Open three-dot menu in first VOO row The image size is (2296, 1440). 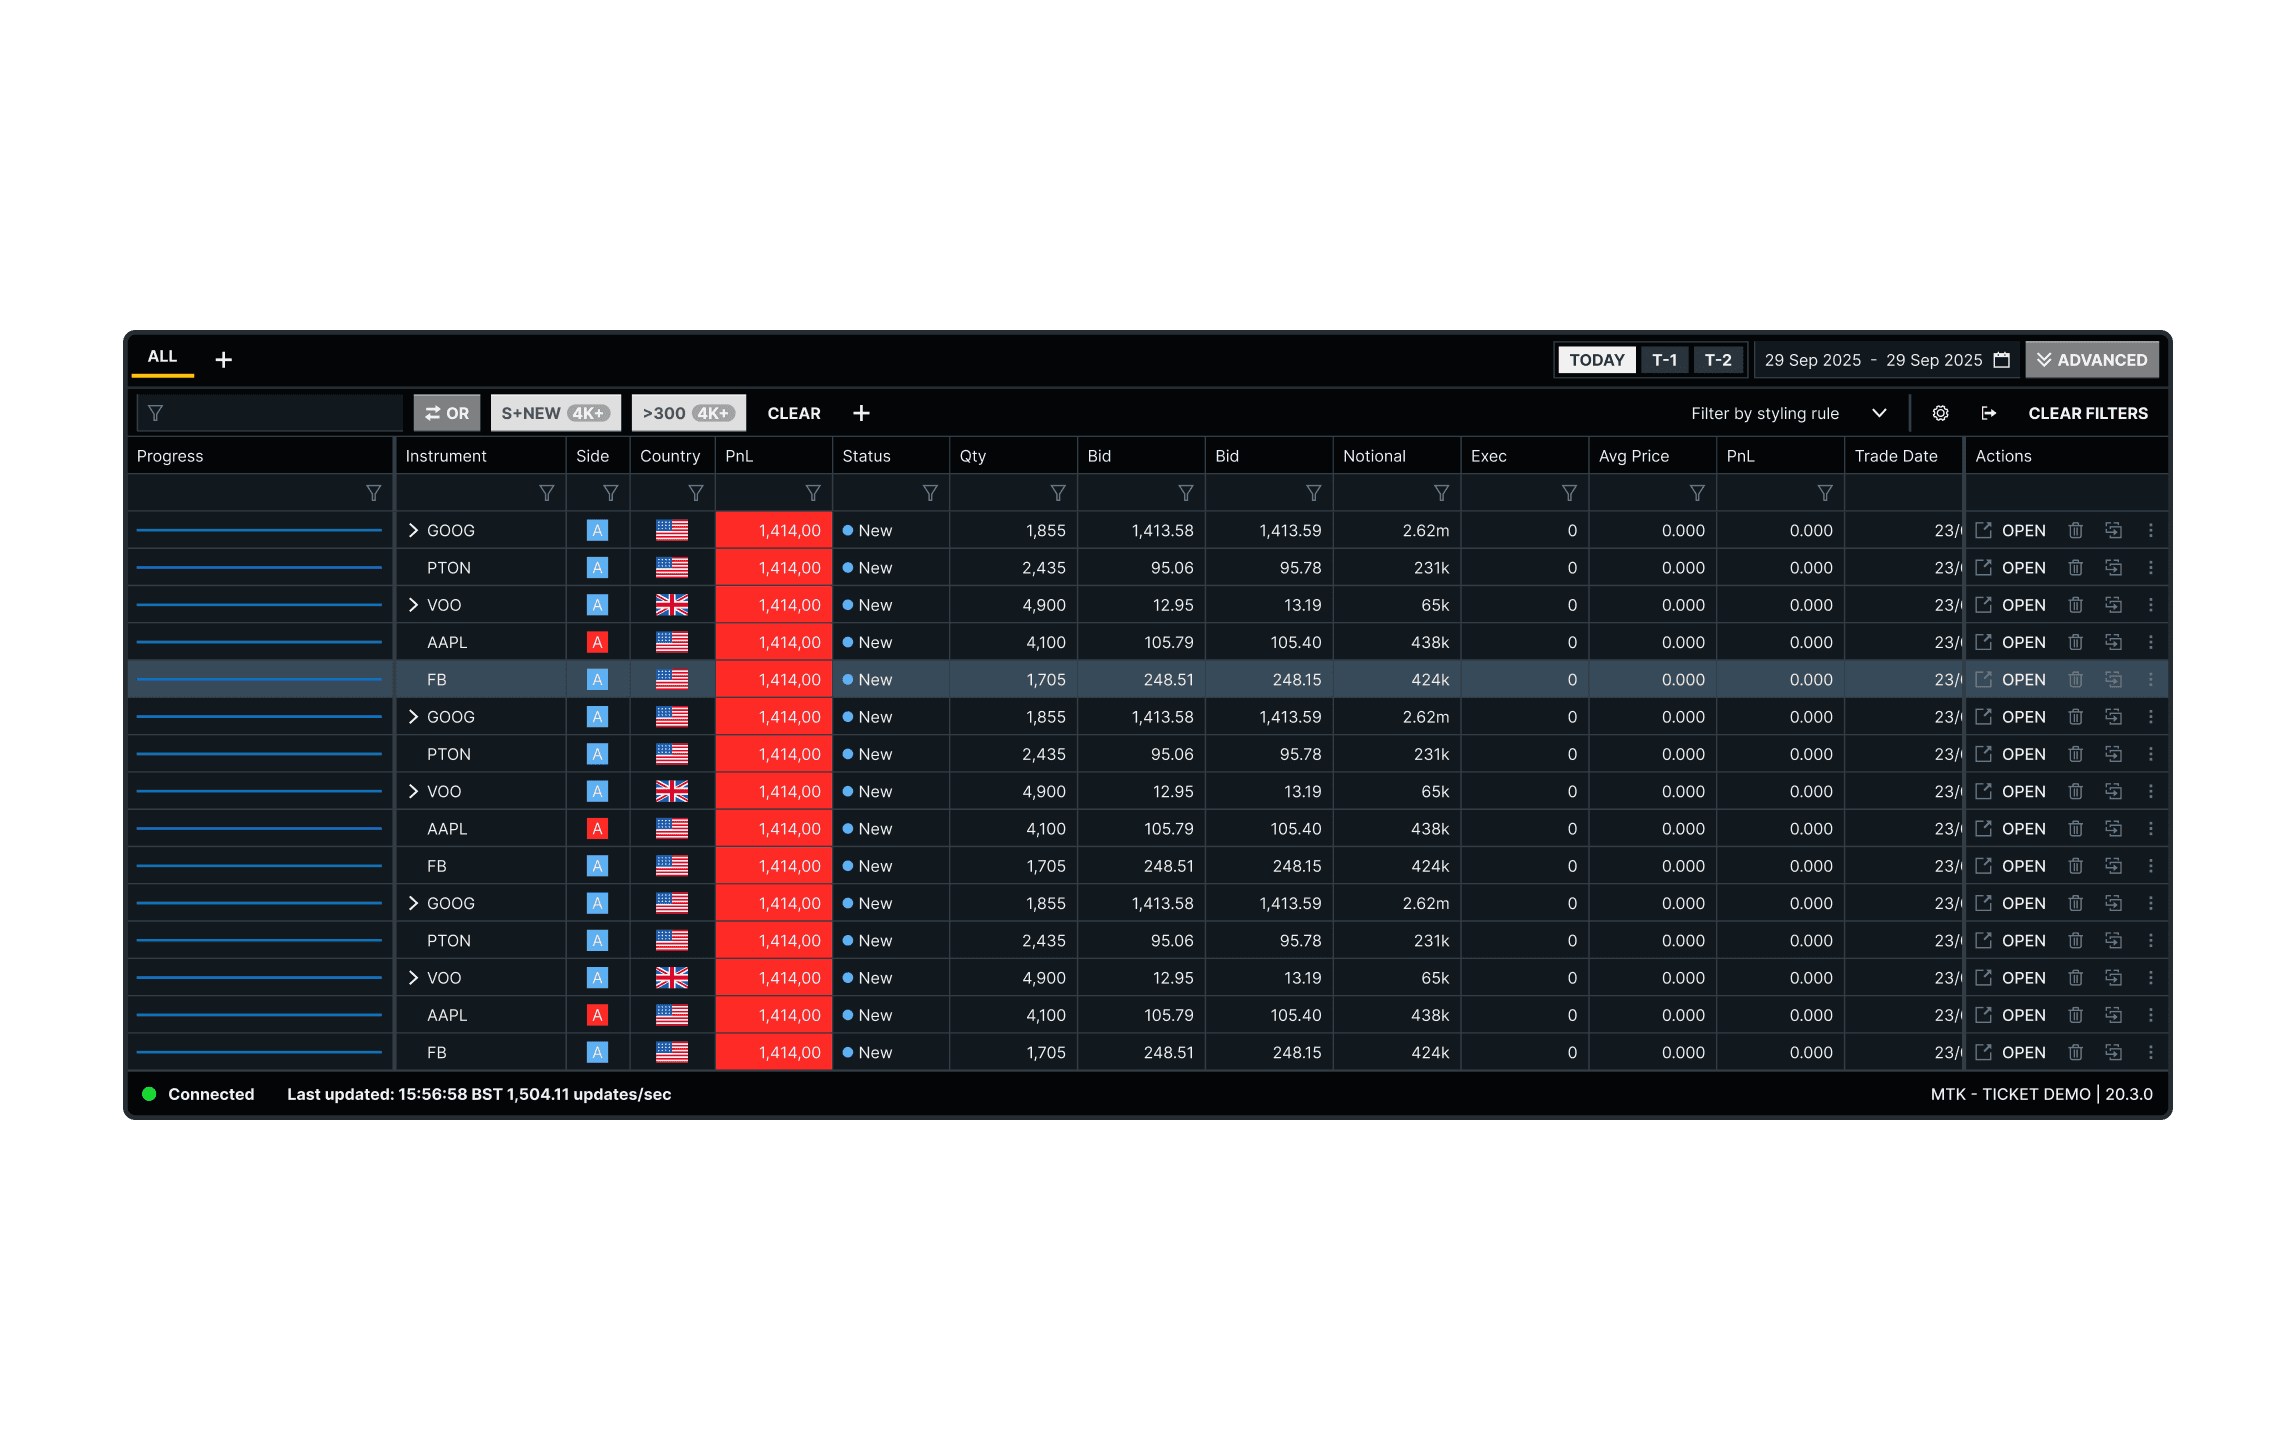[x=2150, y=605]
